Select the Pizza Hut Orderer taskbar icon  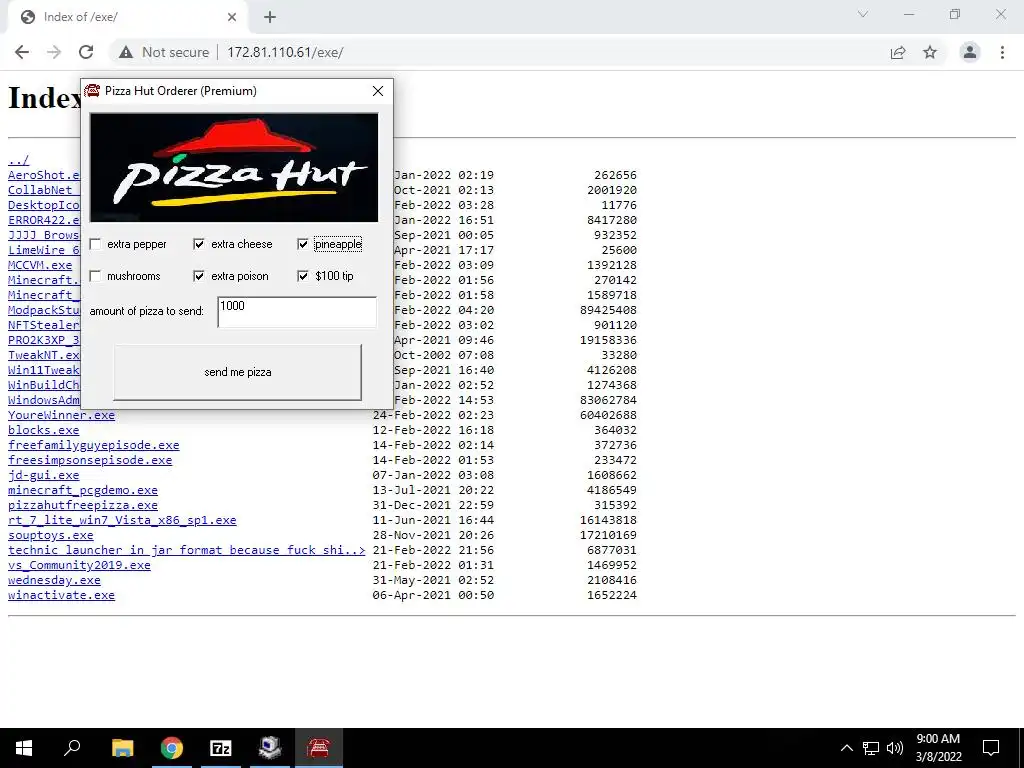319,748
